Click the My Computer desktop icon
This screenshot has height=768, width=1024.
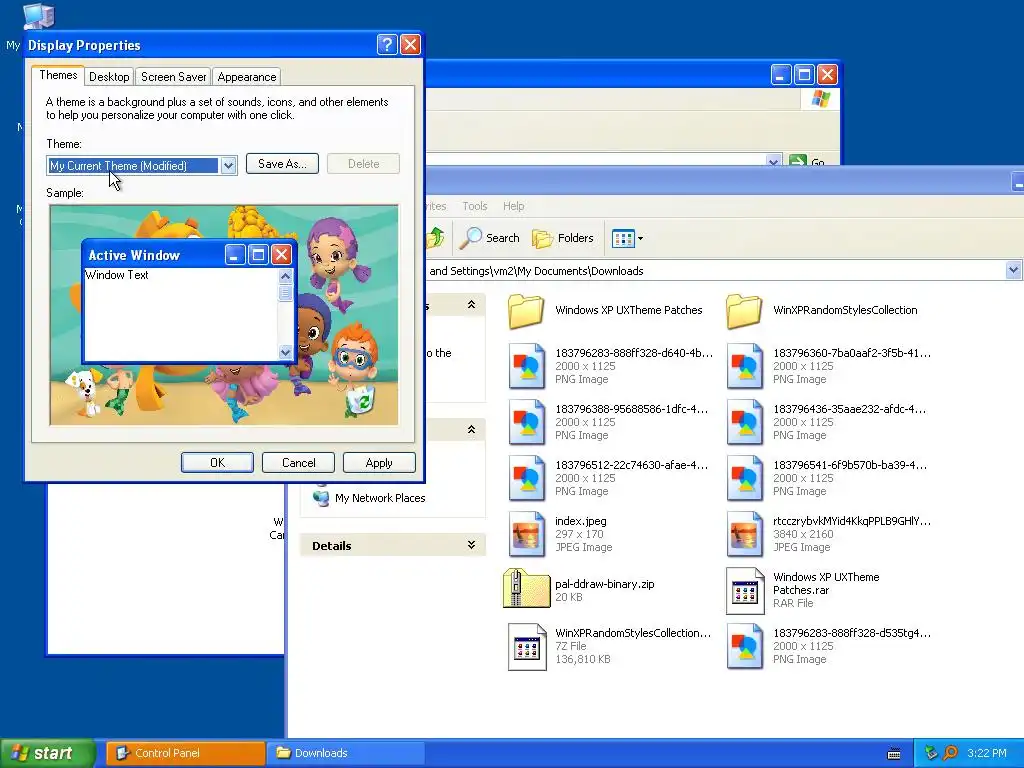pos(39,16)
